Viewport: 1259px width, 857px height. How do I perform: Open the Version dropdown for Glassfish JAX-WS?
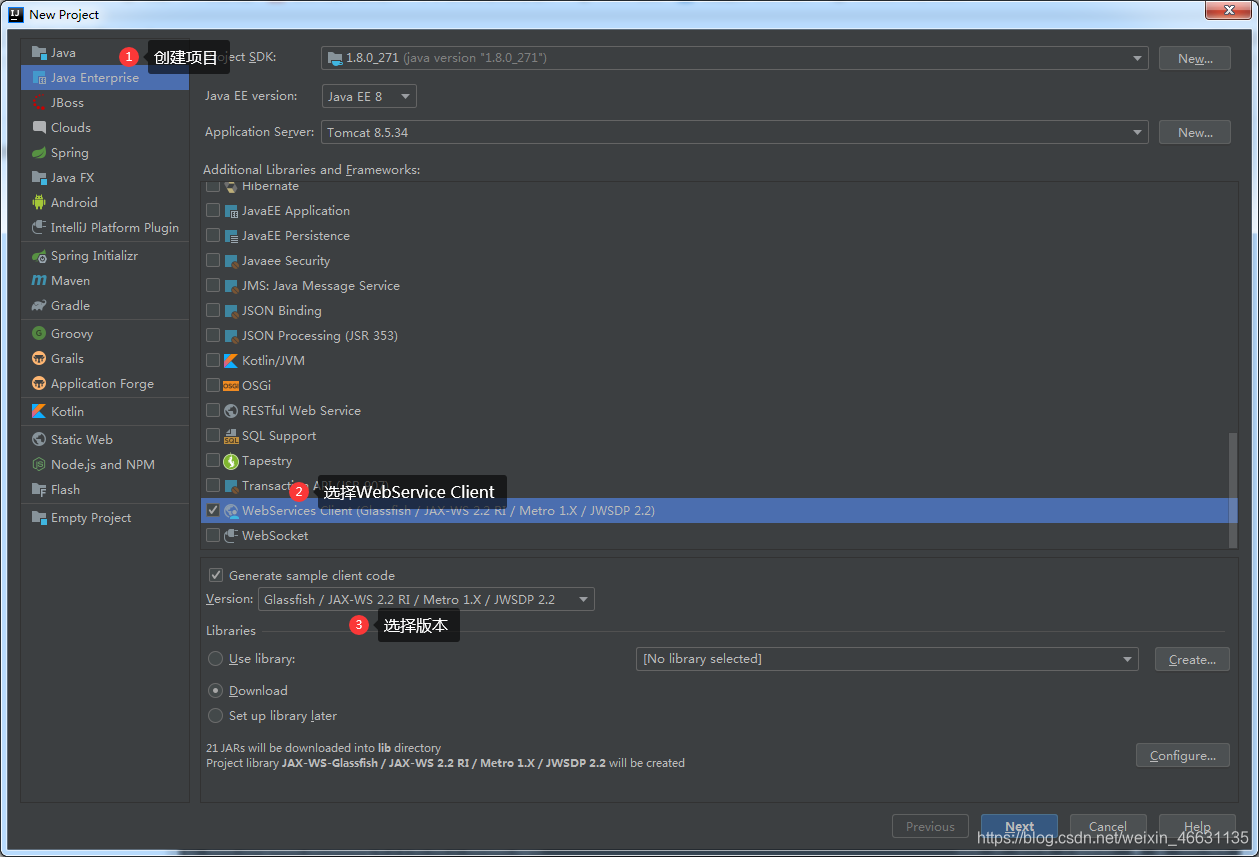[x=584, y=598]
